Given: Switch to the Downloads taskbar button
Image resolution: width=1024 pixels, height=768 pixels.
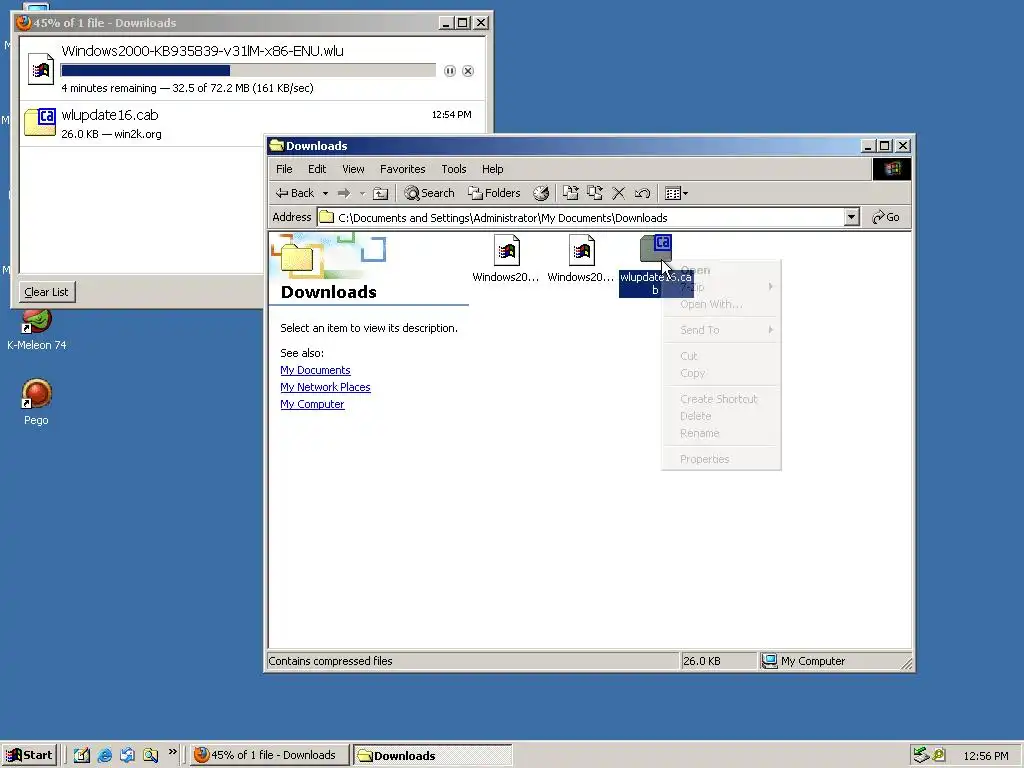Looking at the screenshot, I should point(432,756).
